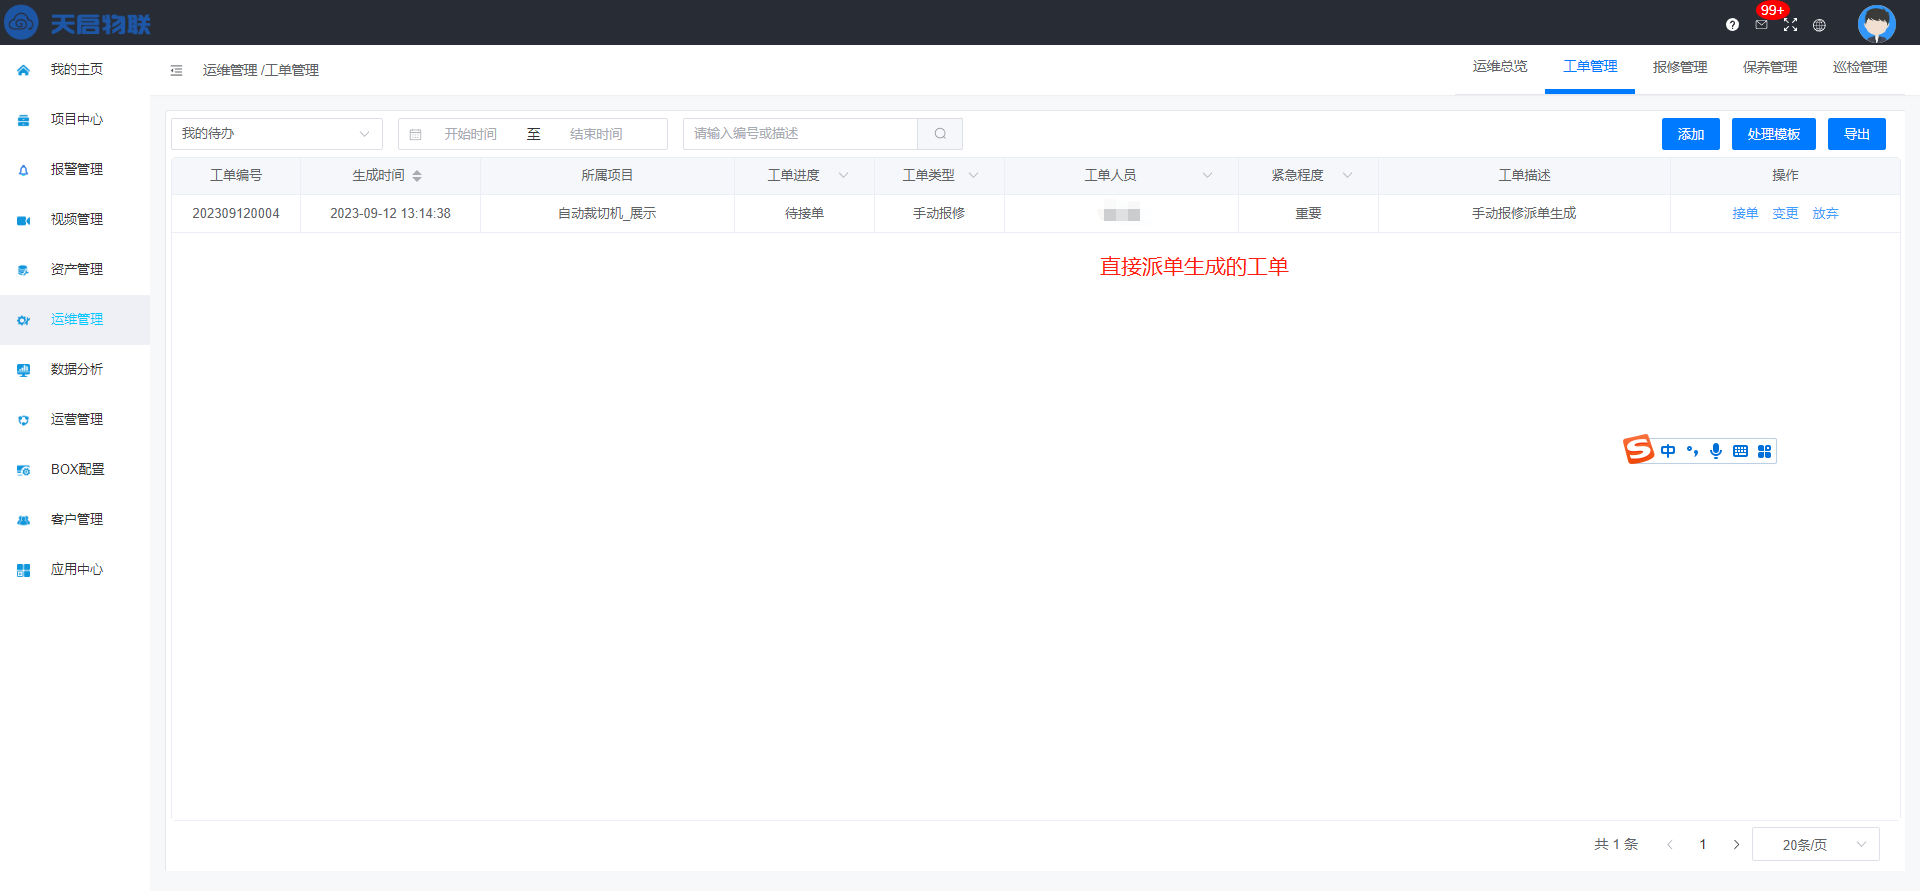Click the 开始时间 date field

click(x=471, y=134)
